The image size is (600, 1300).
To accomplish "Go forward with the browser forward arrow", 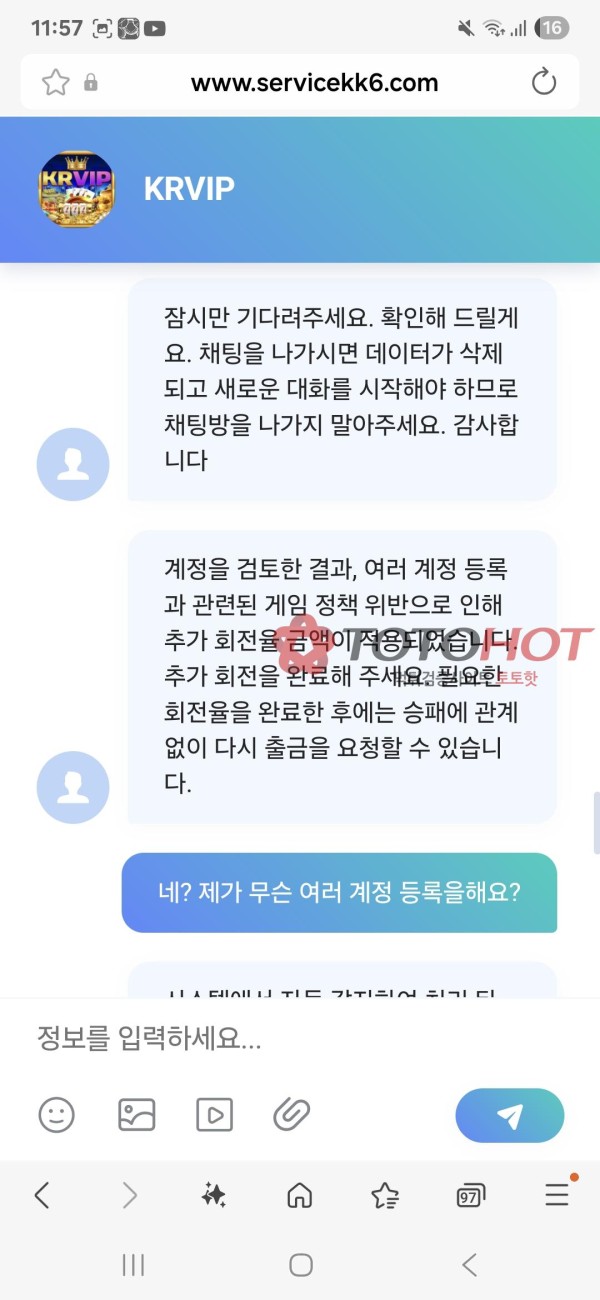I will click(x=129, y=1194).
